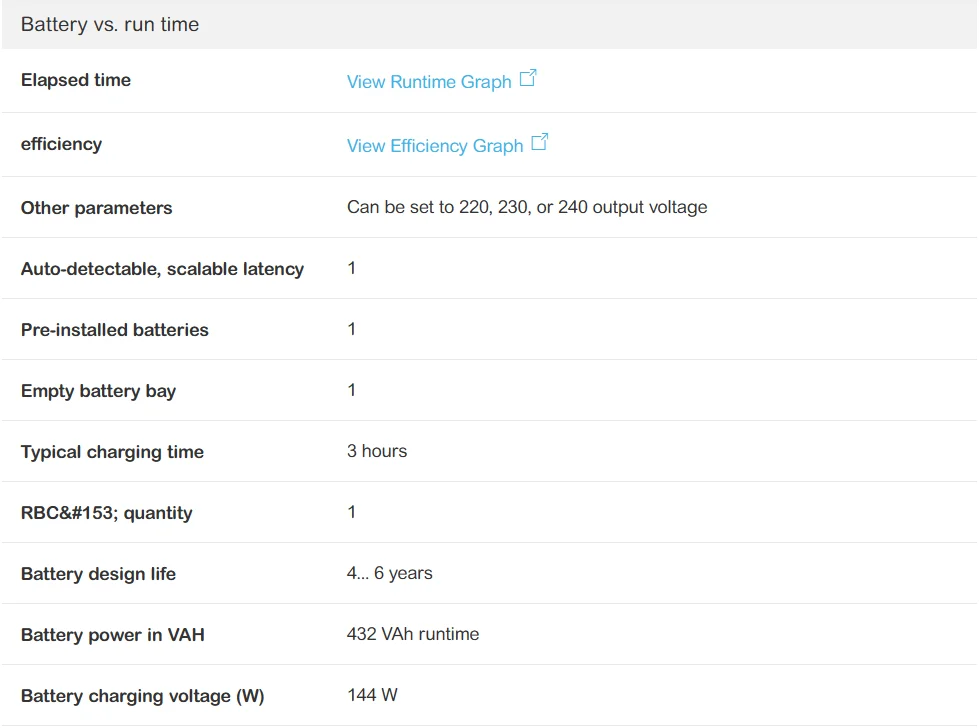The width and height of the screenshot is (979, 728).
Task: Open the View Efficiency Graph link
Action: pyautogui.click(x=435, y=146)
